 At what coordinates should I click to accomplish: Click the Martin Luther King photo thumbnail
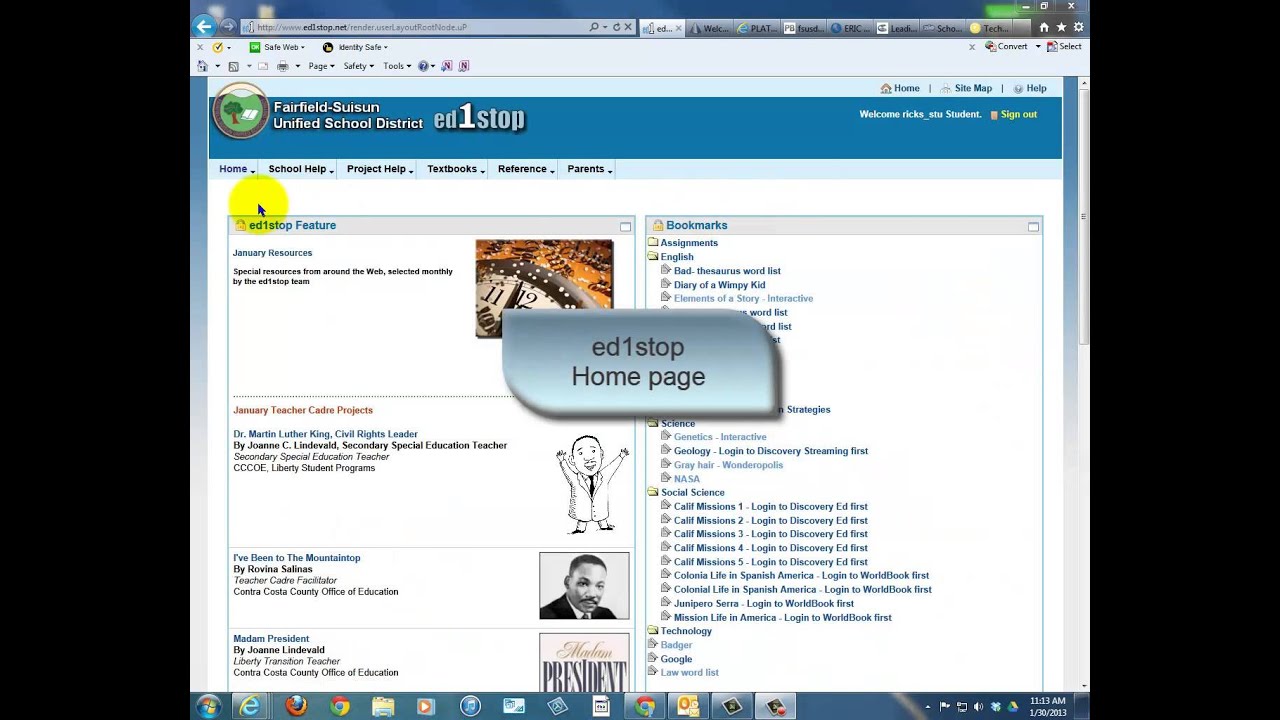coord(584,586)
